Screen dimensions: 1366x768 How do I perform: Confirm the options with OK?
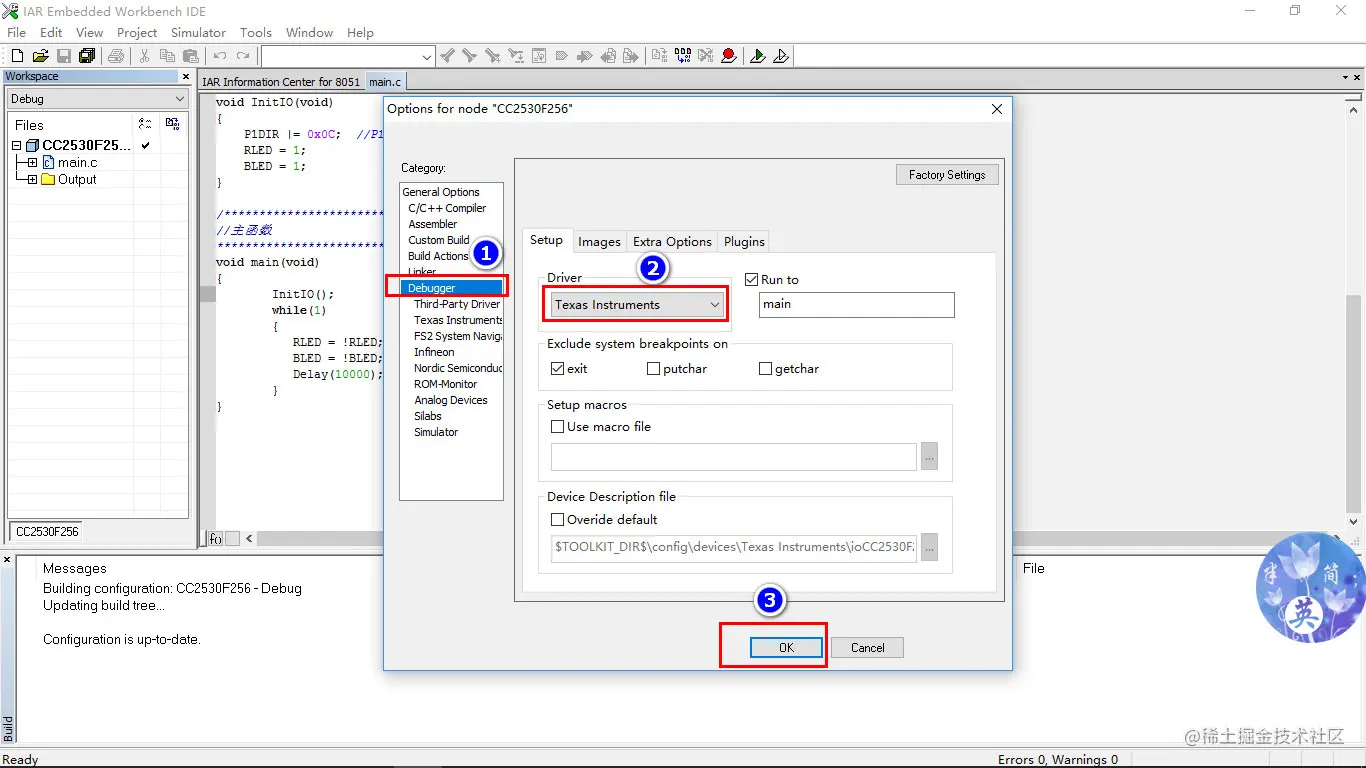(786, 648)
